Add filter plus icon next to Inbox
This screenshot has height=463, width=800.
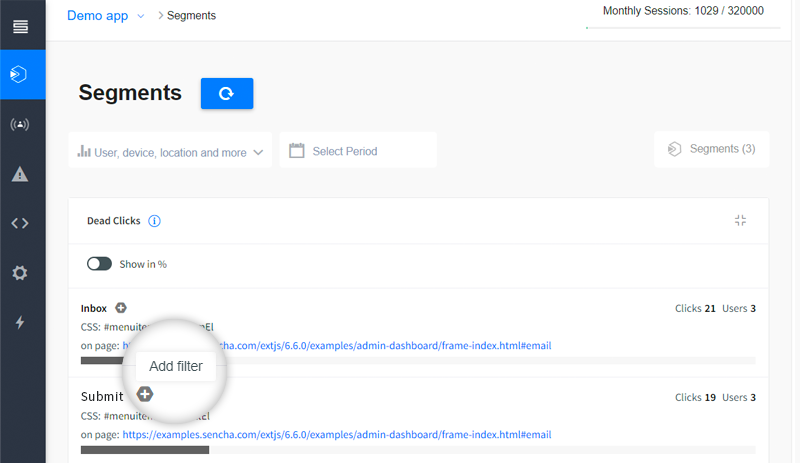pyautogui.click(x=121, y=308)
